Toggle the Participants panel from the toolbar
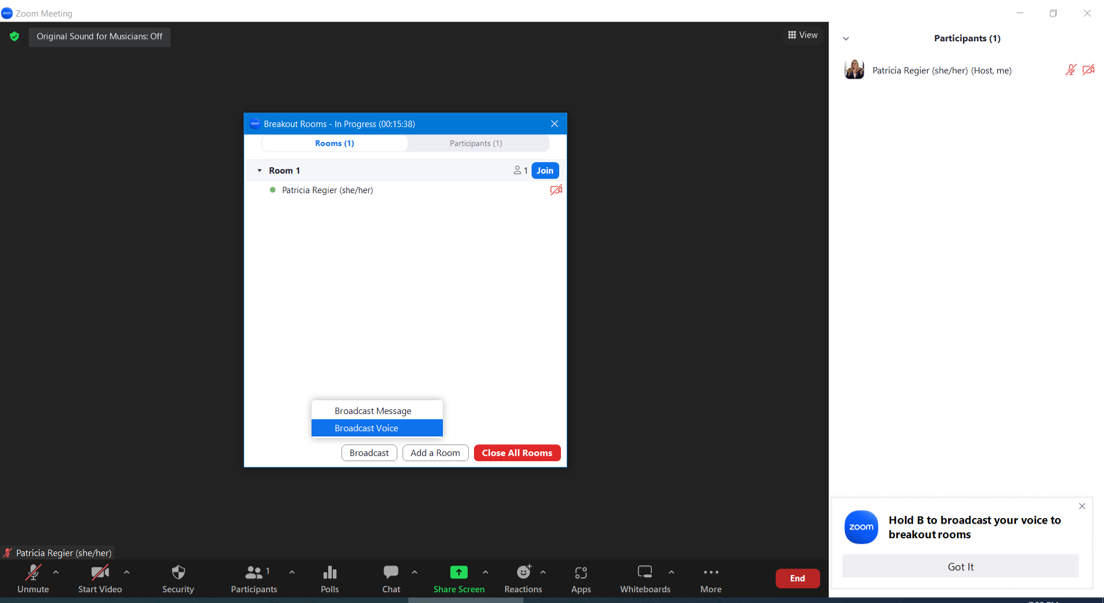Viewport: 1104px width, 603px height. pyautogui.click(x=253, y=578)
